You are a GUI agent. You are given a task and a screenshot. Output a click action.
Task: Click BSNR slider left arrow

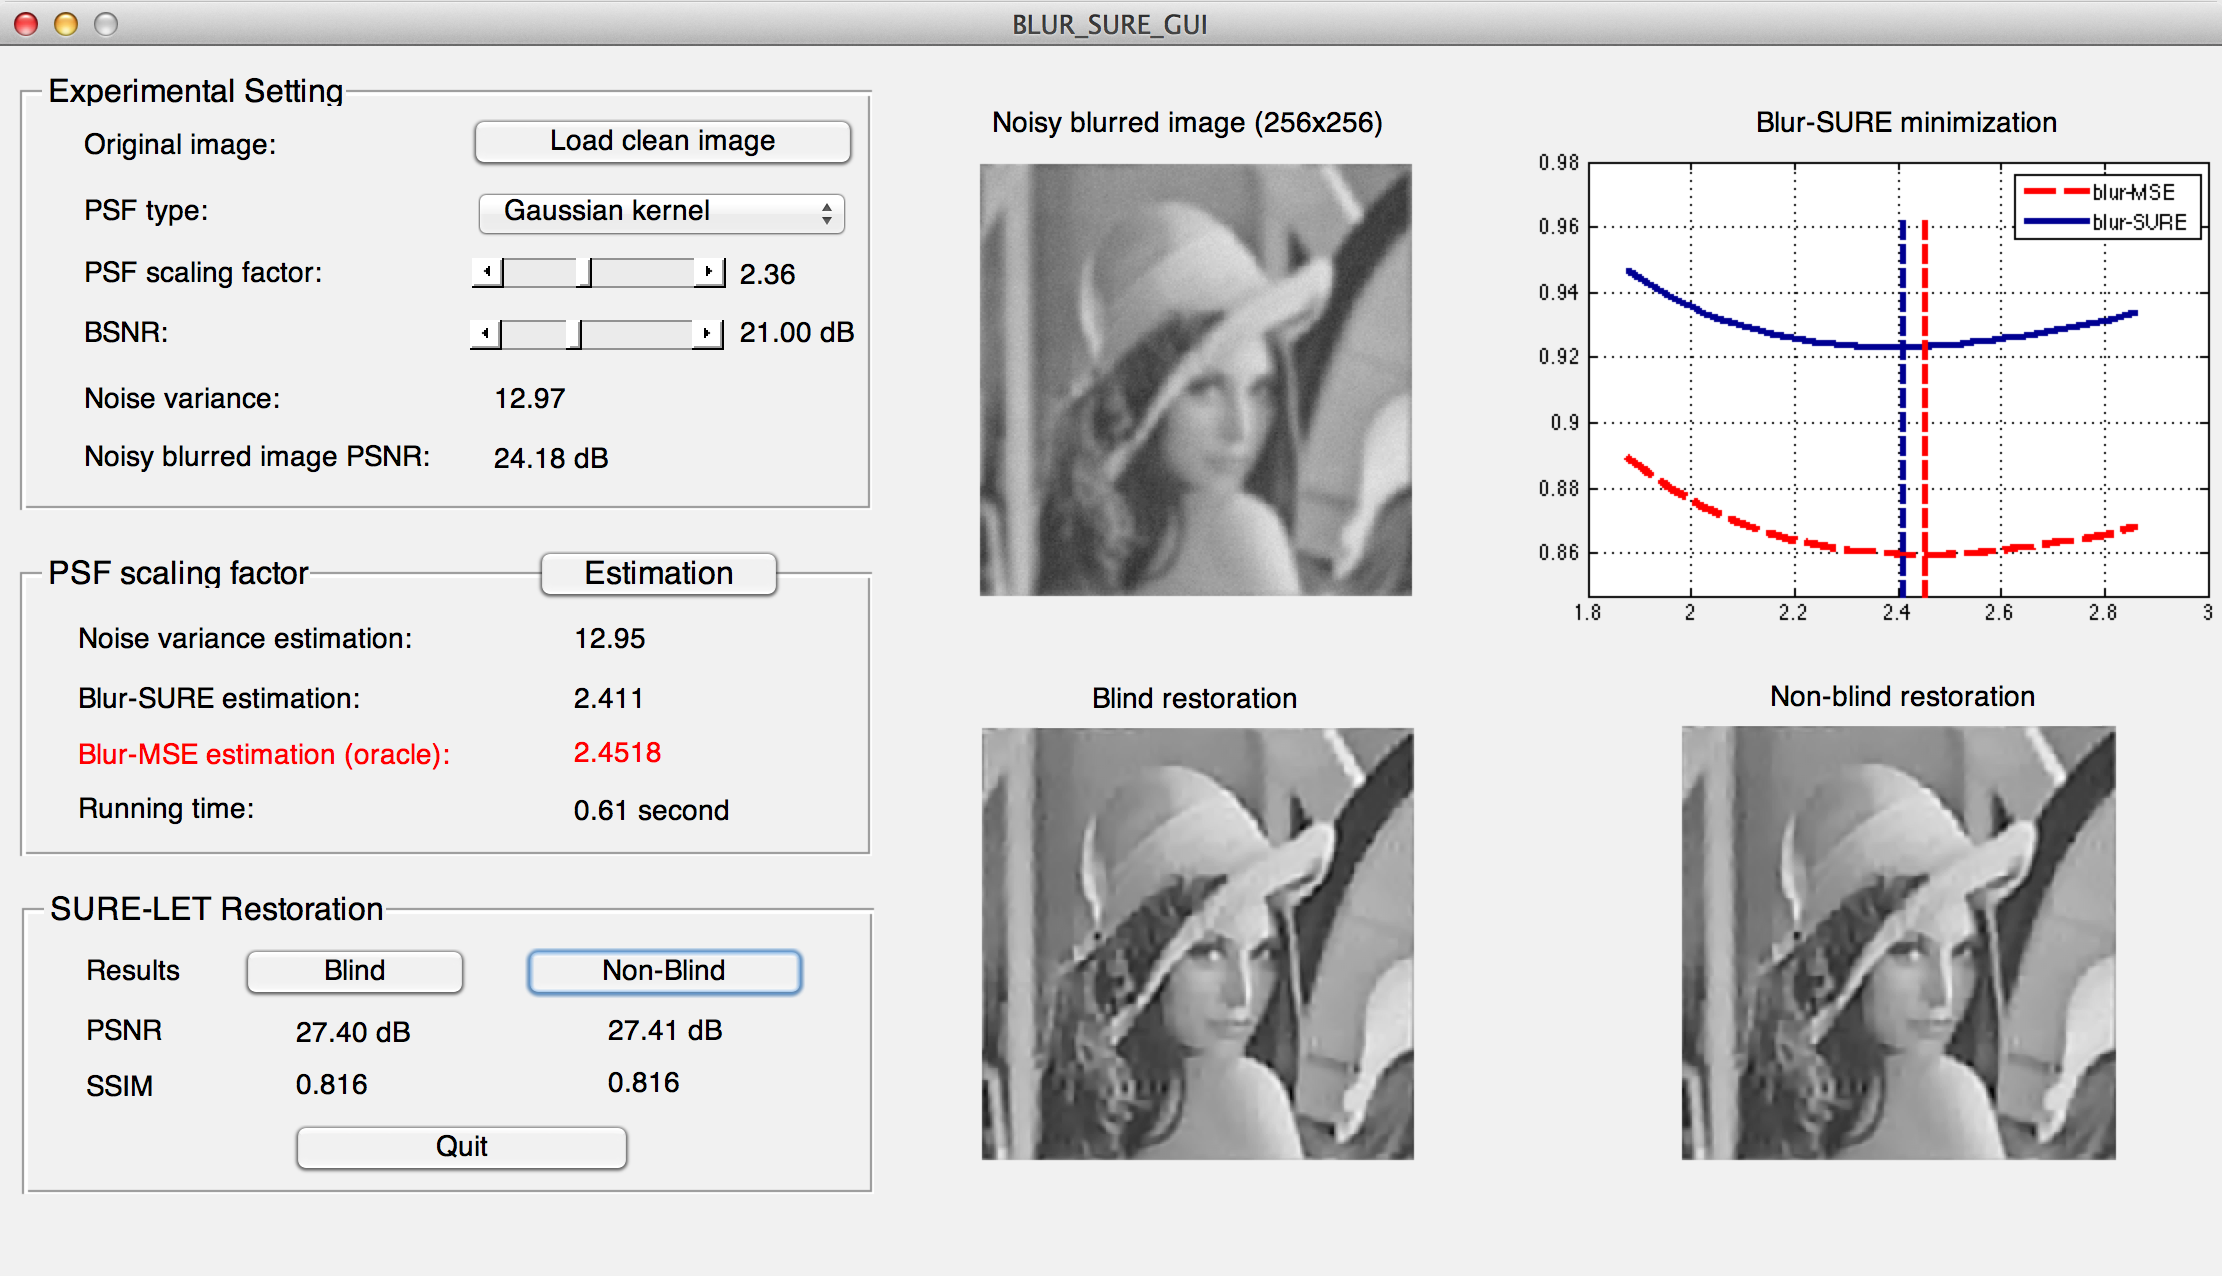click(x=485, y=333)
